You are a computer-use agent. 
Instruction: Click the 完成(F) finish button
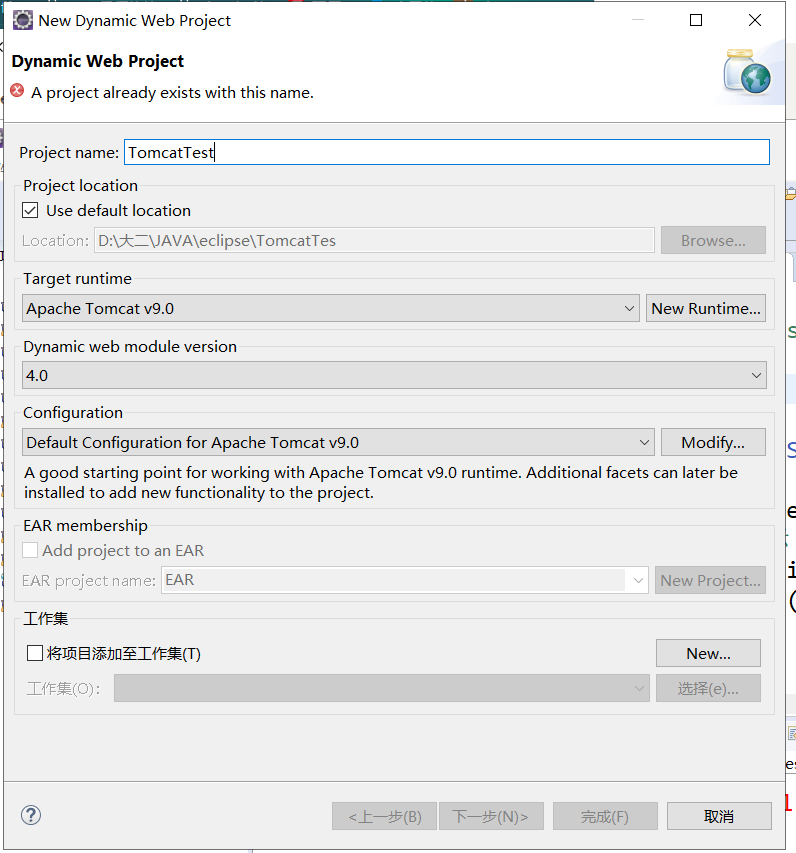(x=605, y=816)
